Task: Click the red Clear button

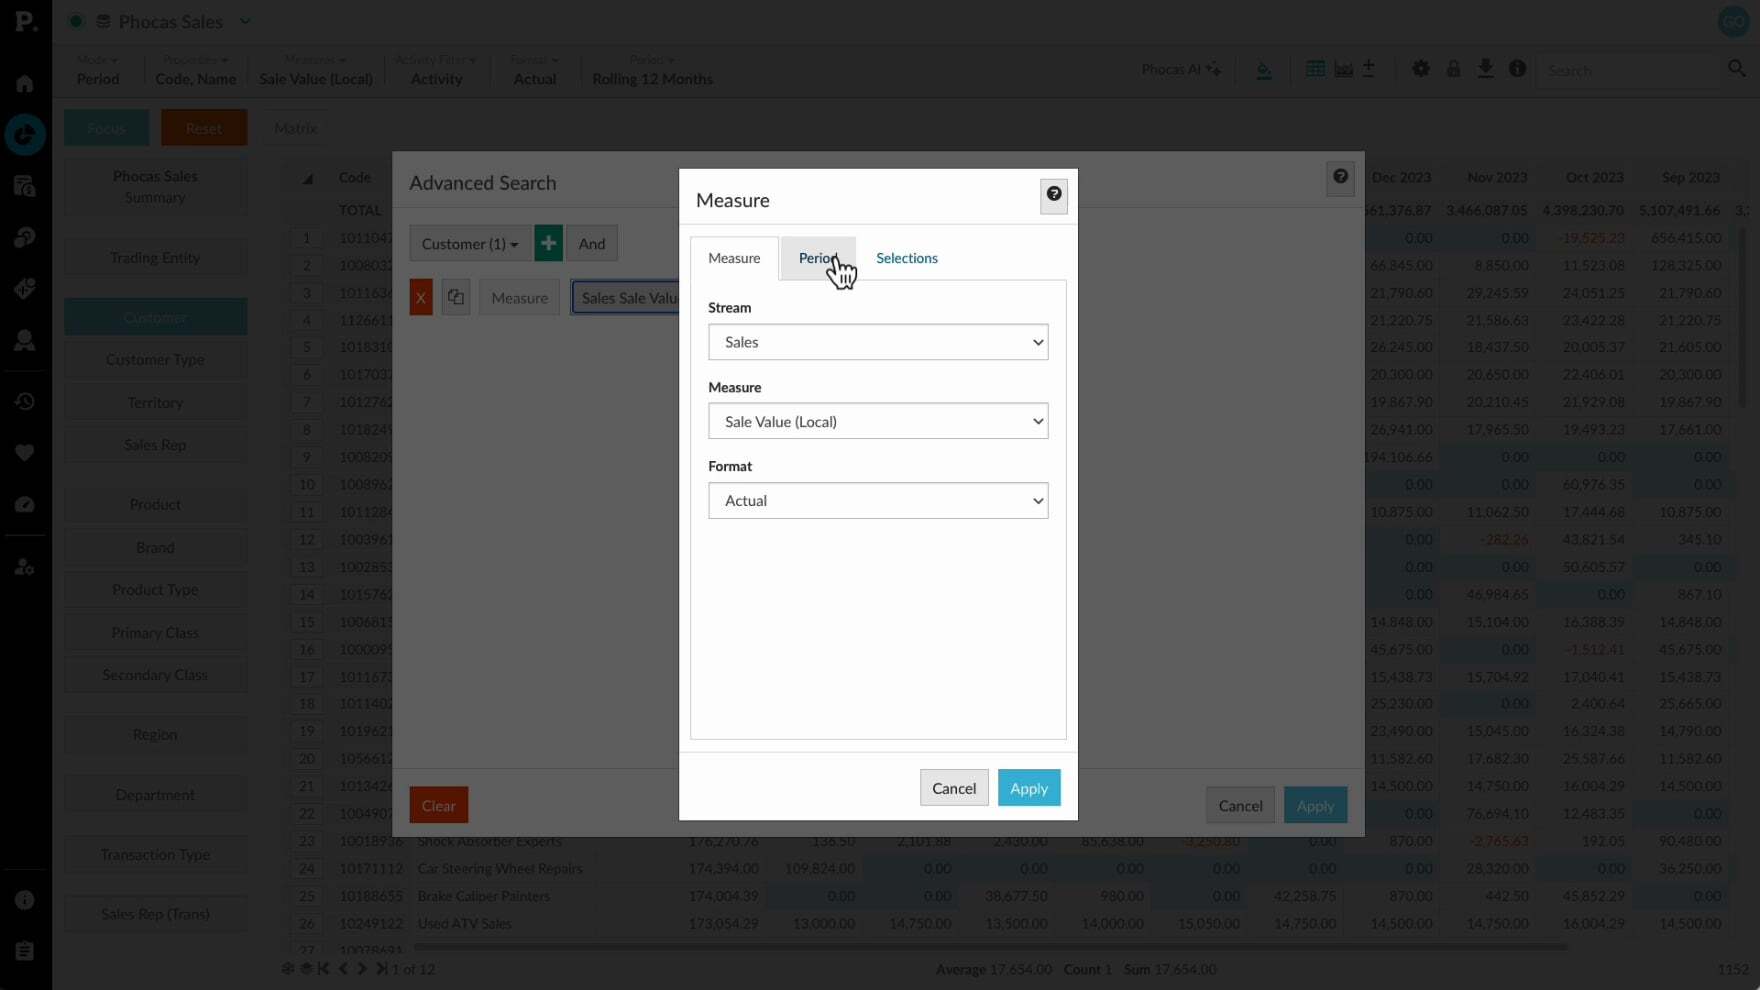Action: [438, 805]
